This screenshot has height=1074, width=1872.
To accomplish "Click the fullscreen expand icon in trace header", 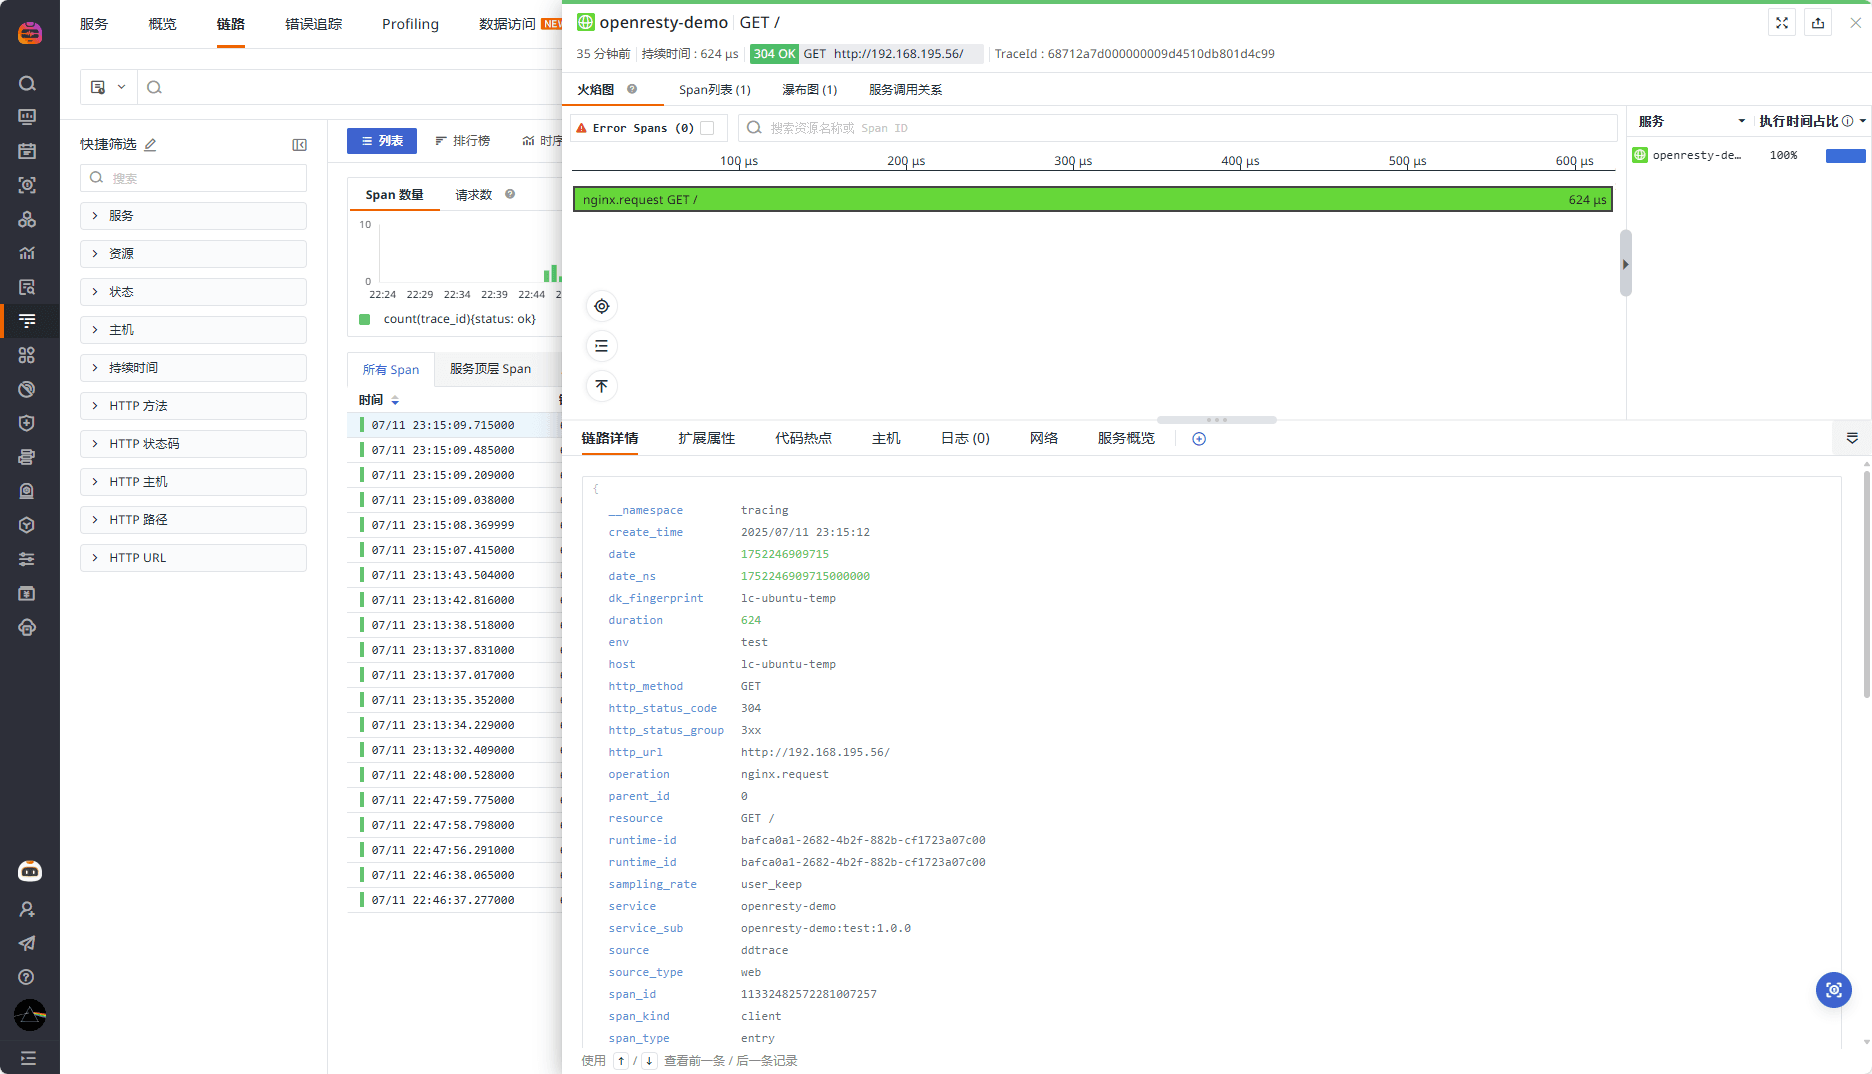I will [x=1782, y=23].
